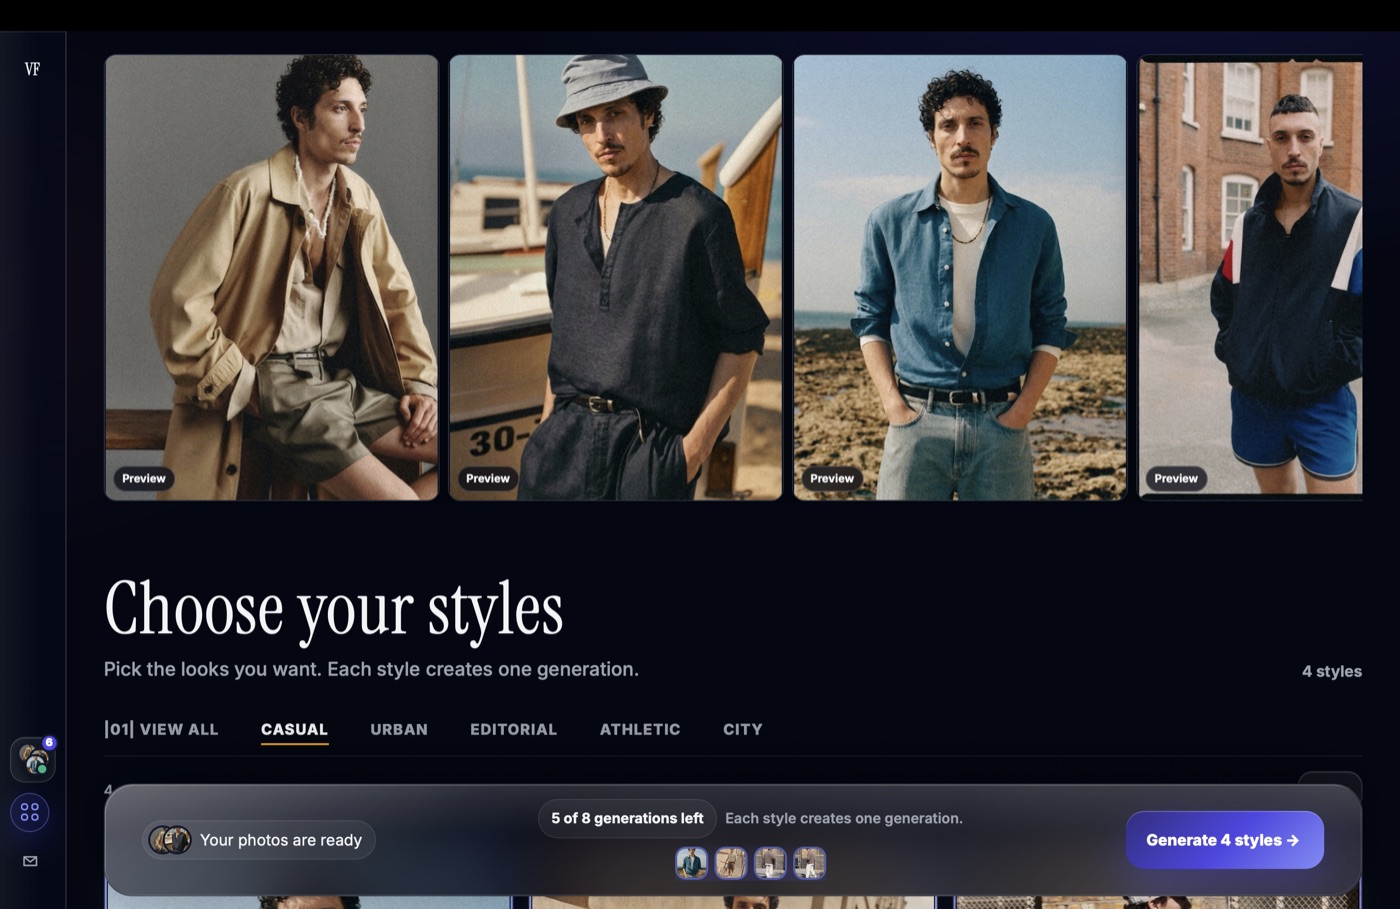This screenshot has width=1400, height=909.
Task: Click Generate 4 styles button
Action: coord(1225,840)
